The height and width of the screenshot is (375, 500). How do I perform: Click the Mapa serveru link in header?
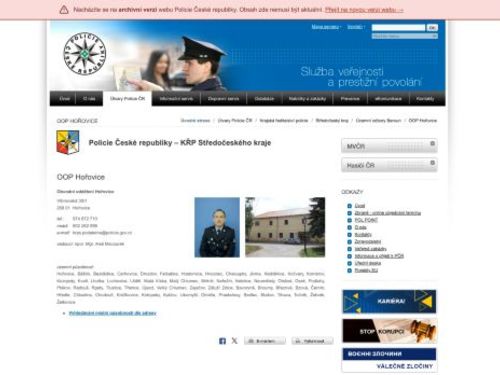(x=325, y=27)
